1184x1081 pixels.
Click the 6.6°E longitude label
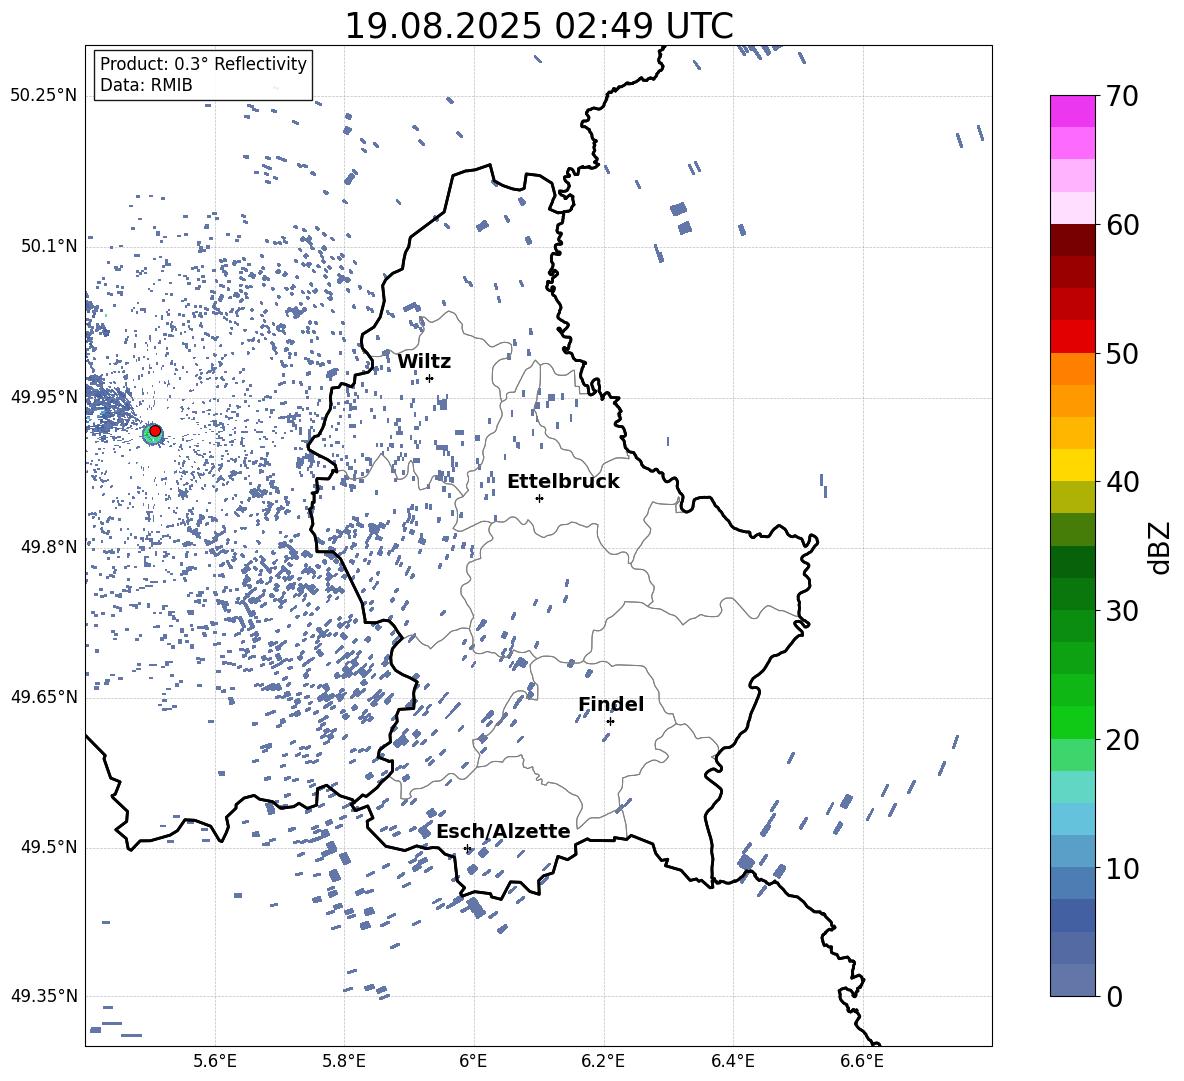(862, 1062)
